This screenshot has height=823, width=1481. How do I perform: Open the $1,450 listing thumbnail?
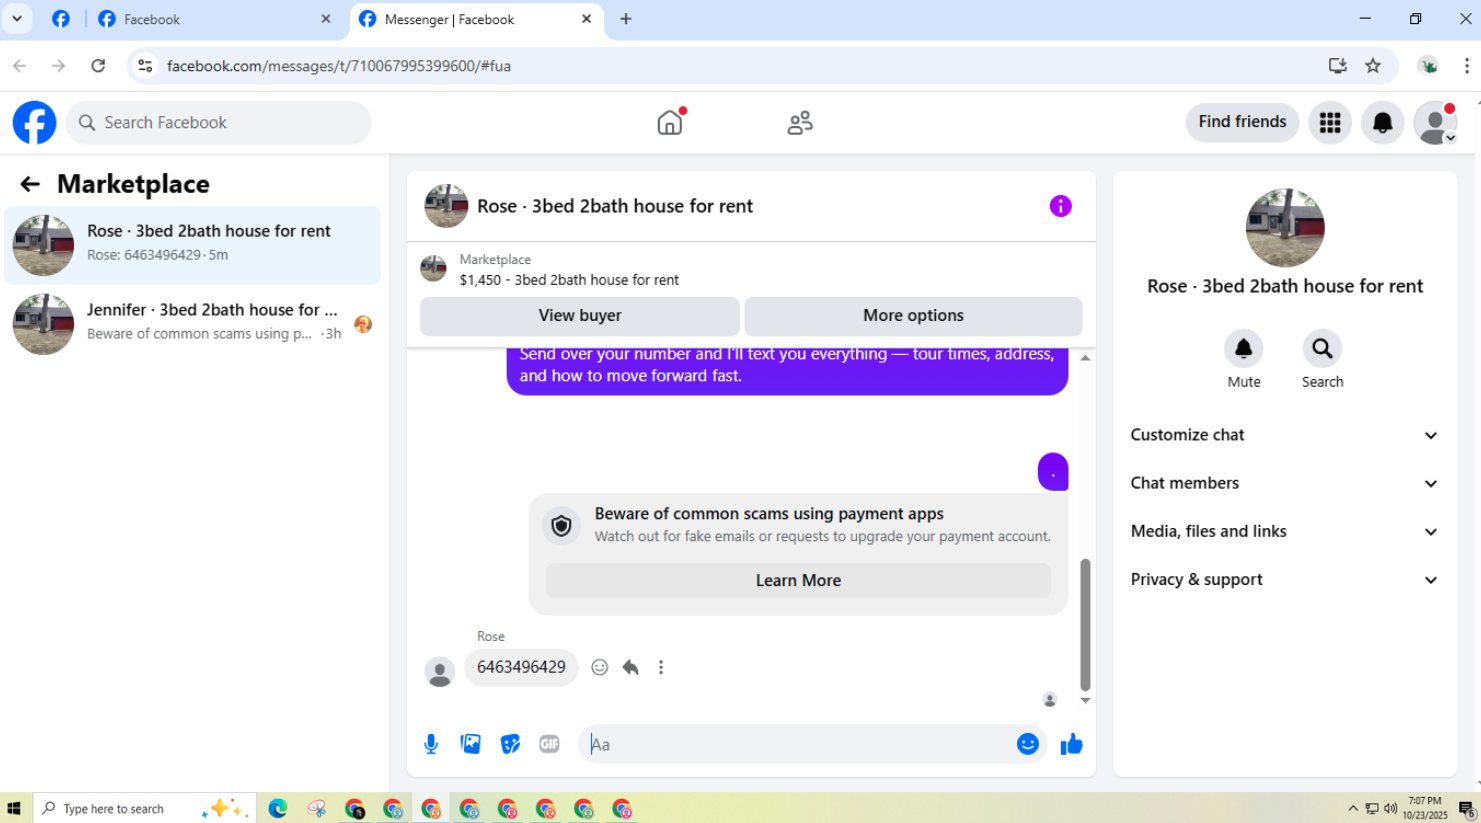(433, 268)
